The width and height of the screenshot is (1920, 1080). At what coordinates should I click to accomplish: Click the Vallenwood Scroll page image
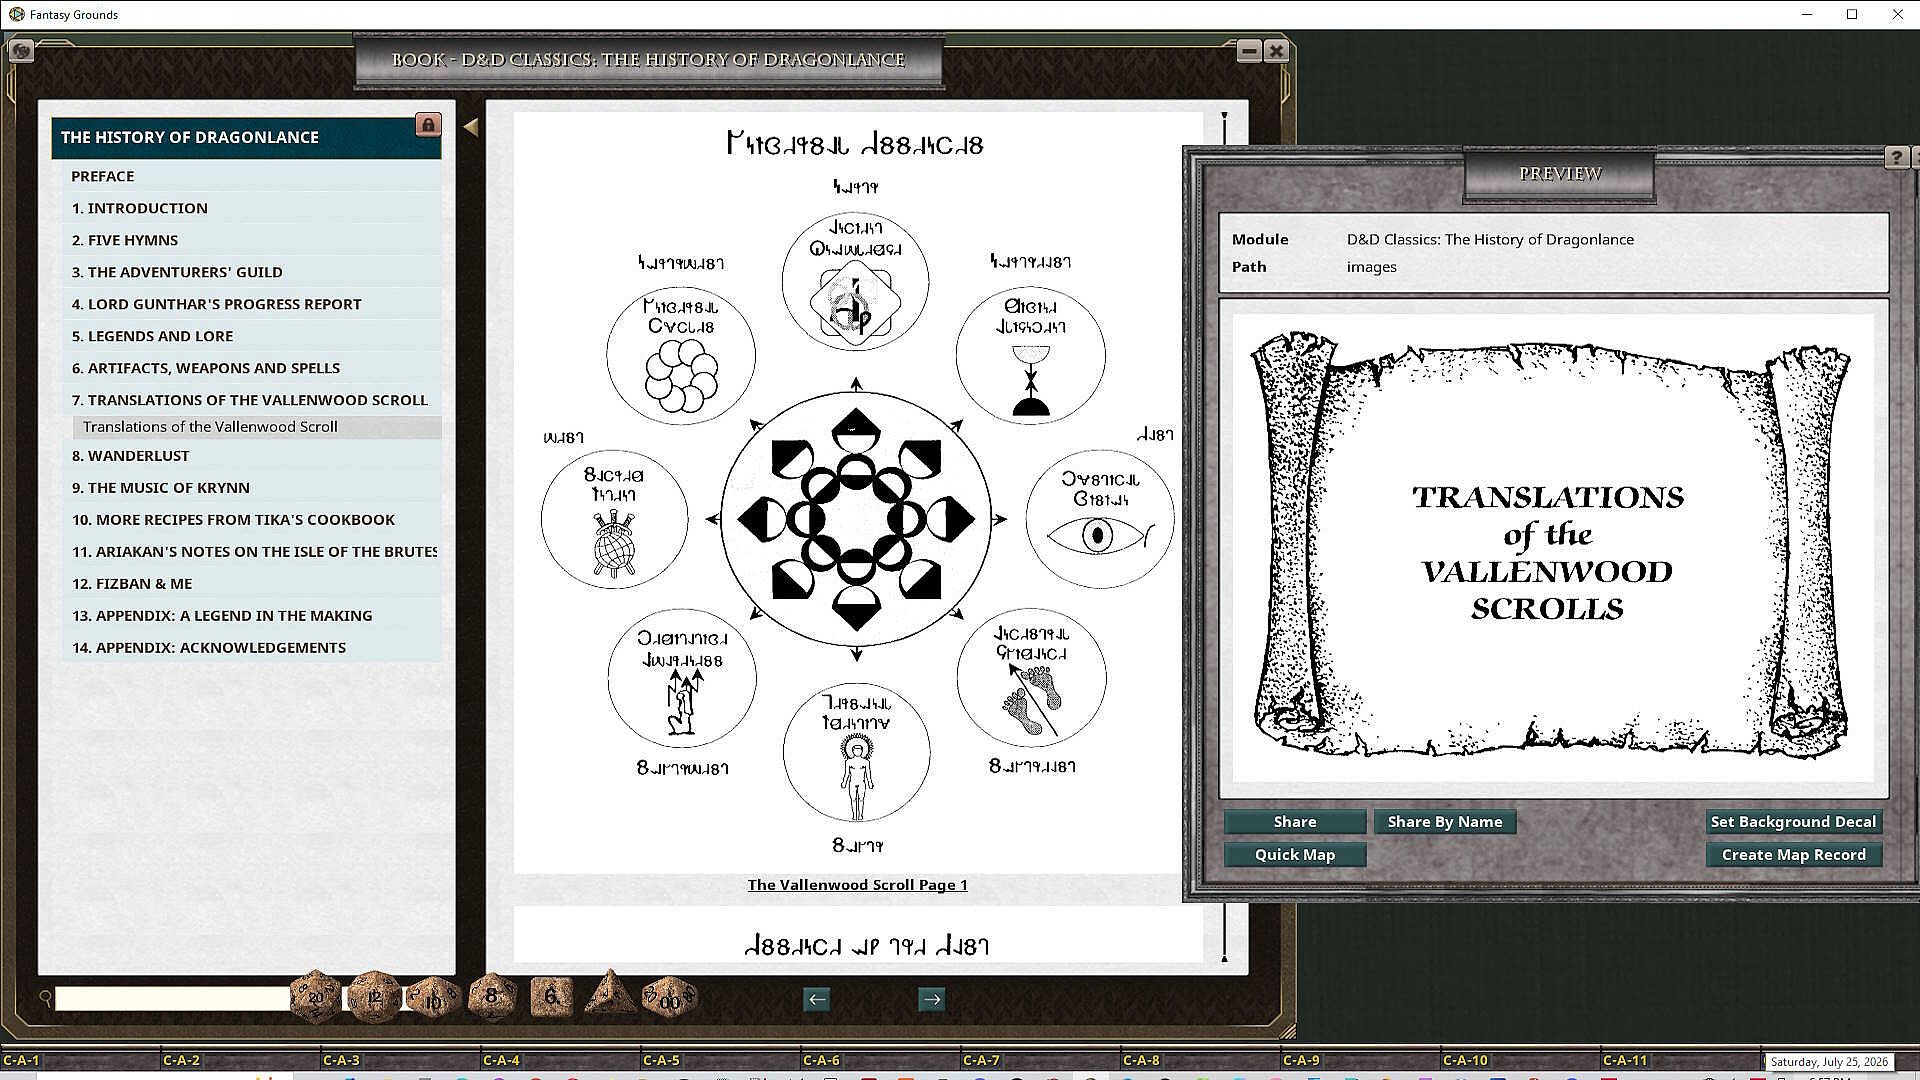click(x=857, y=492)
